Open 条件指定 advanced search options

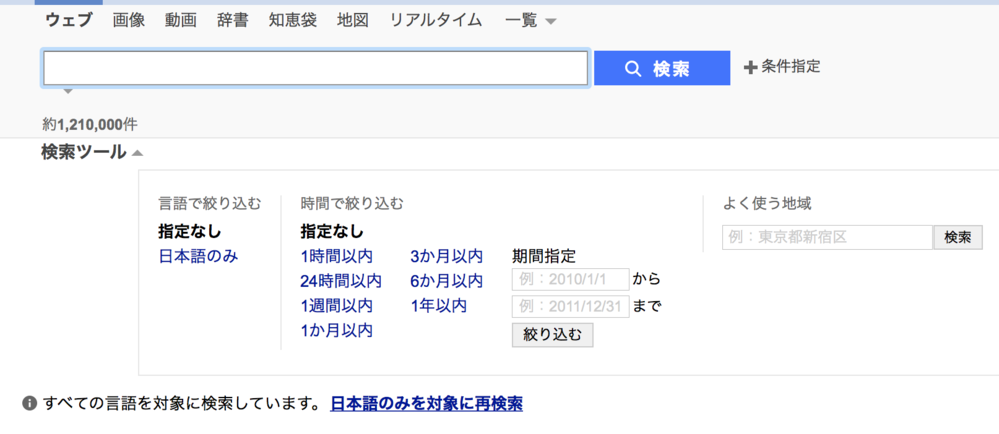781,67
